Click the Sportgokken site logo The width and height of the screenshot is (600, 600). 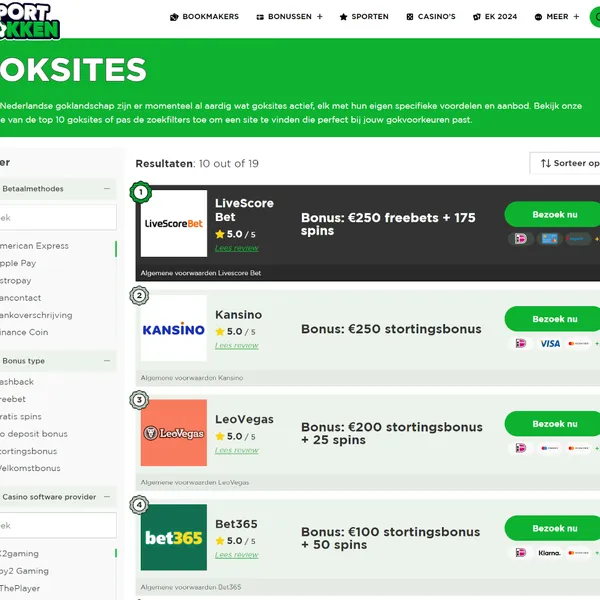(30, 21)
